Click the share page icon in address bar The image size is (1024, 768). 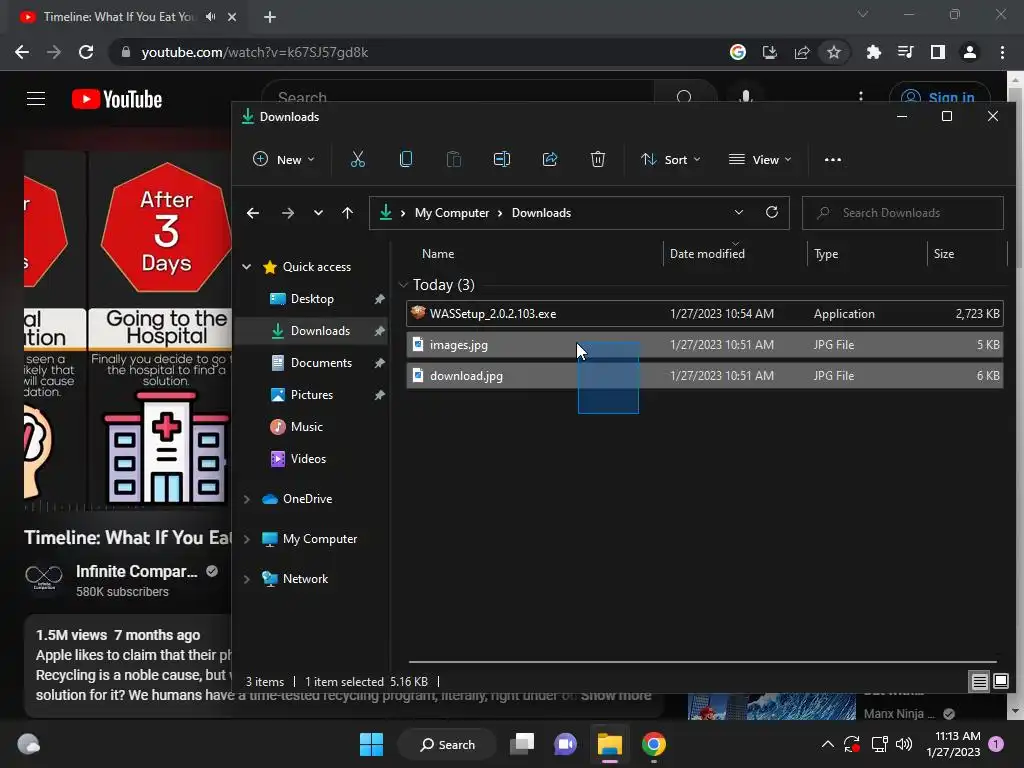(x=802, y=52)
